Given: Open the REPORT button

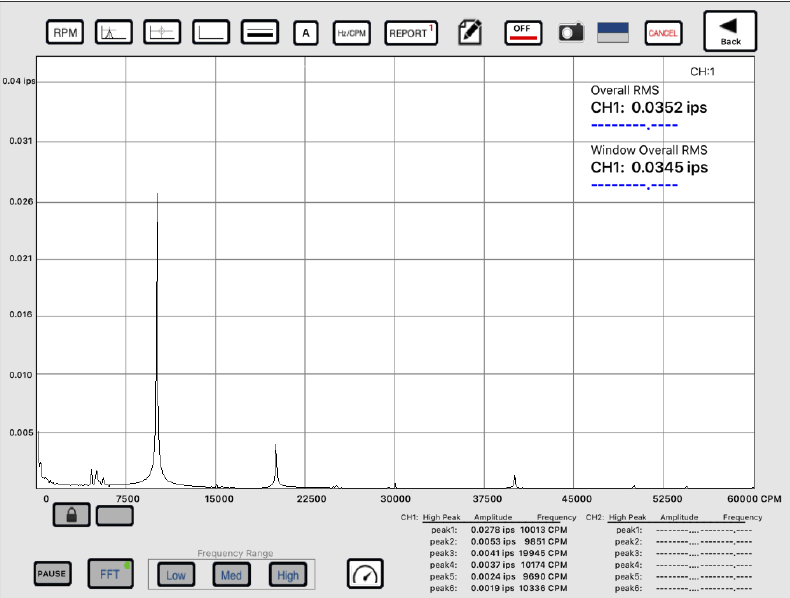Looking at the screenshot, I should [x=411, y=33].
